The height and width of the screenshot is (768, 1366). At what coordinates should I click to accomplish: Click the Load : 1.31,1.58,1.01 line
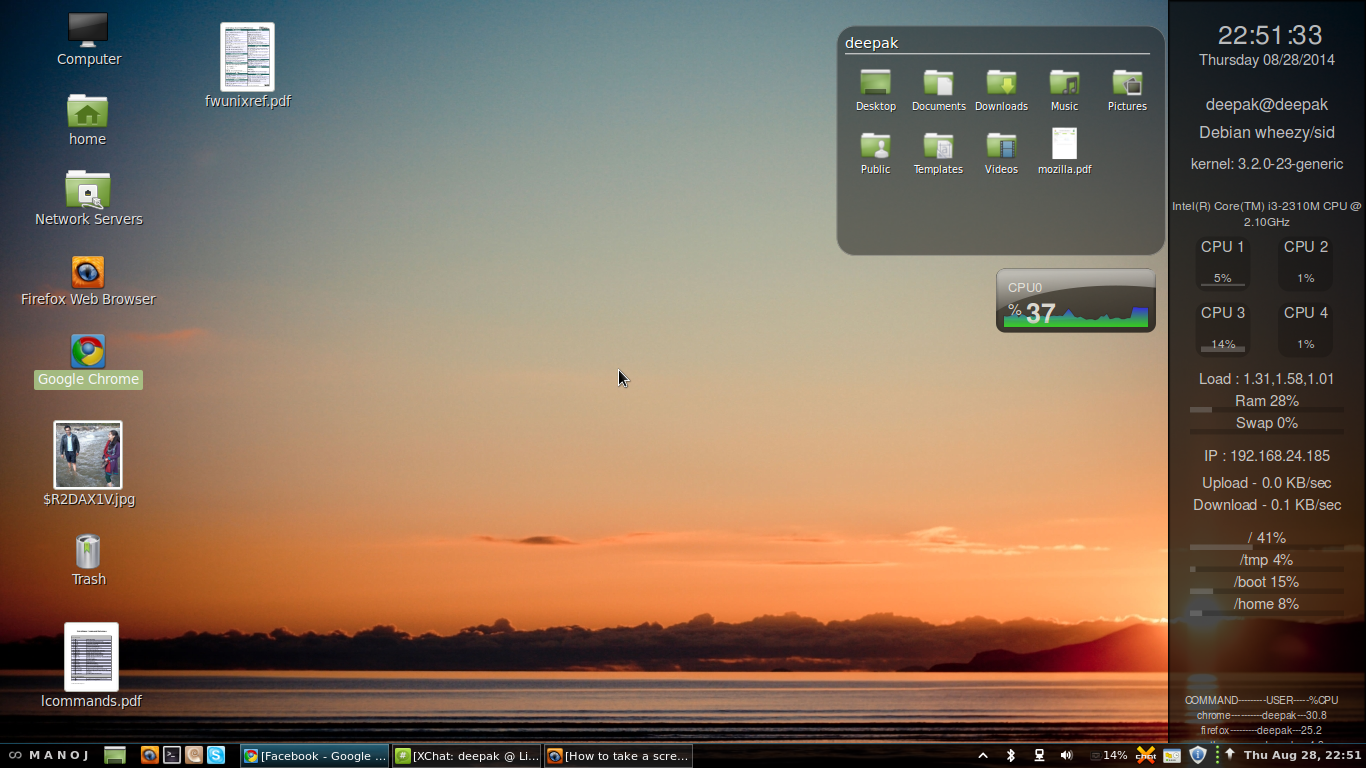pos(1267,379)
